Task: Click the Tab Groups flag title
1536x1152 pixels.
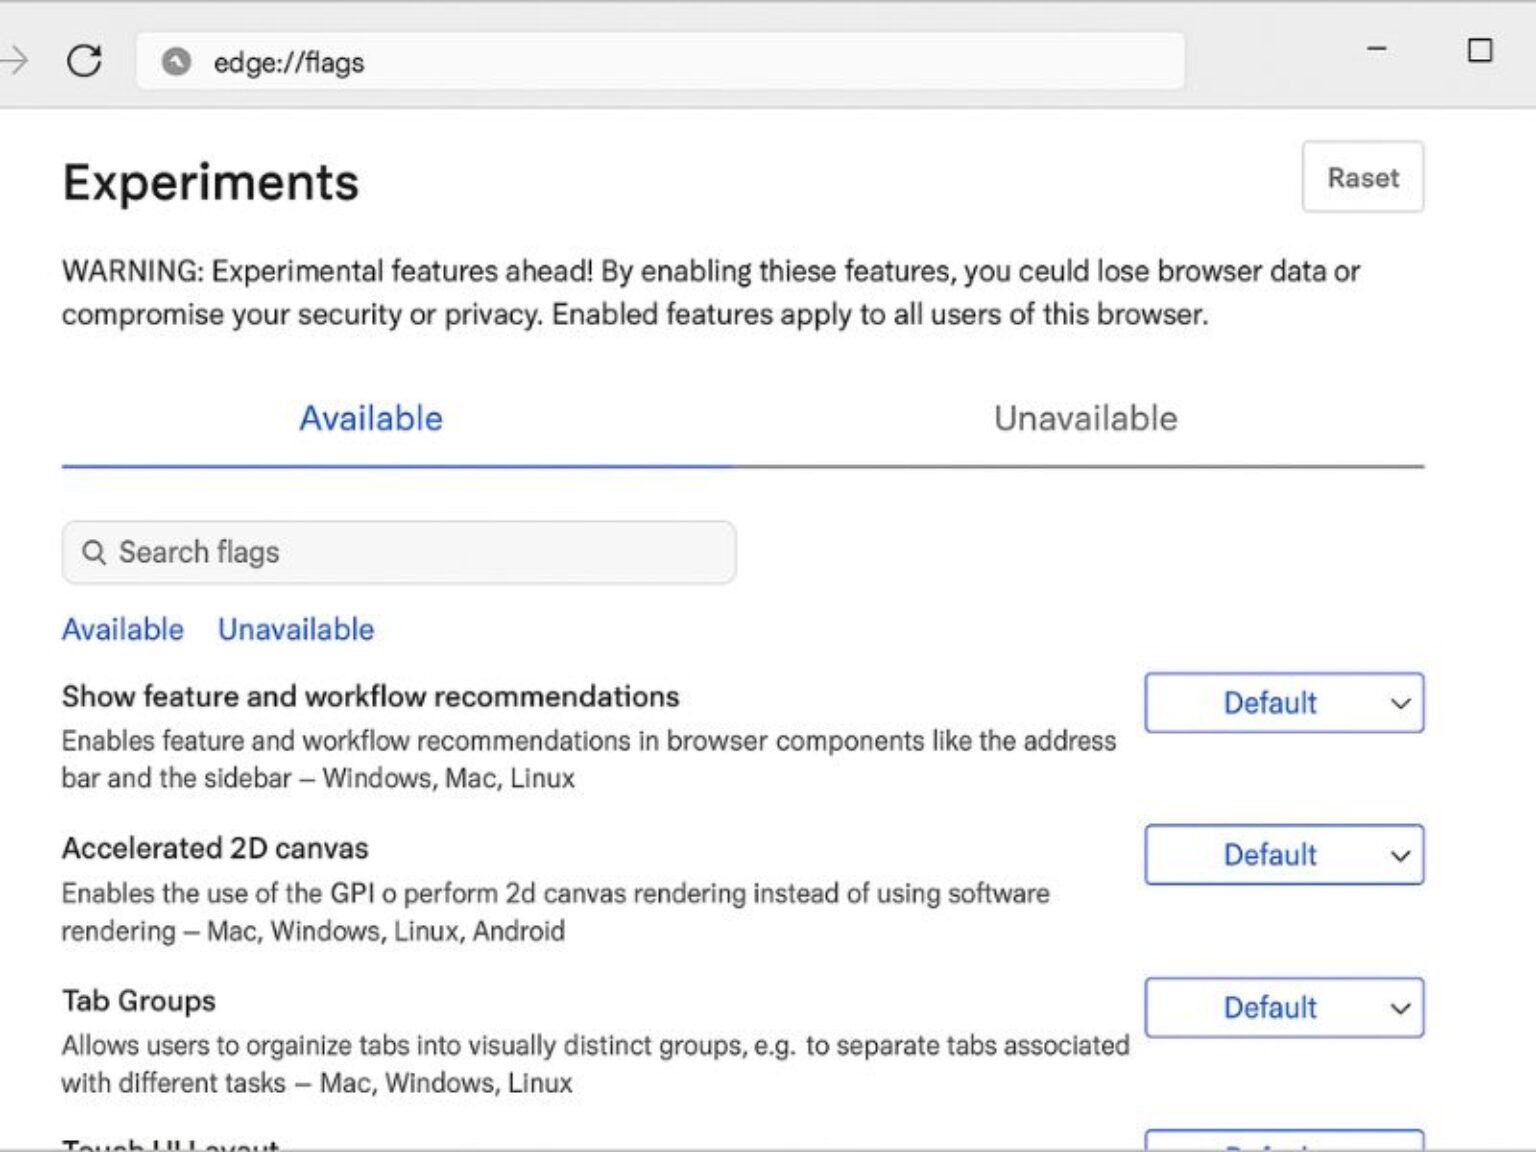Action: pos(138,1000)
